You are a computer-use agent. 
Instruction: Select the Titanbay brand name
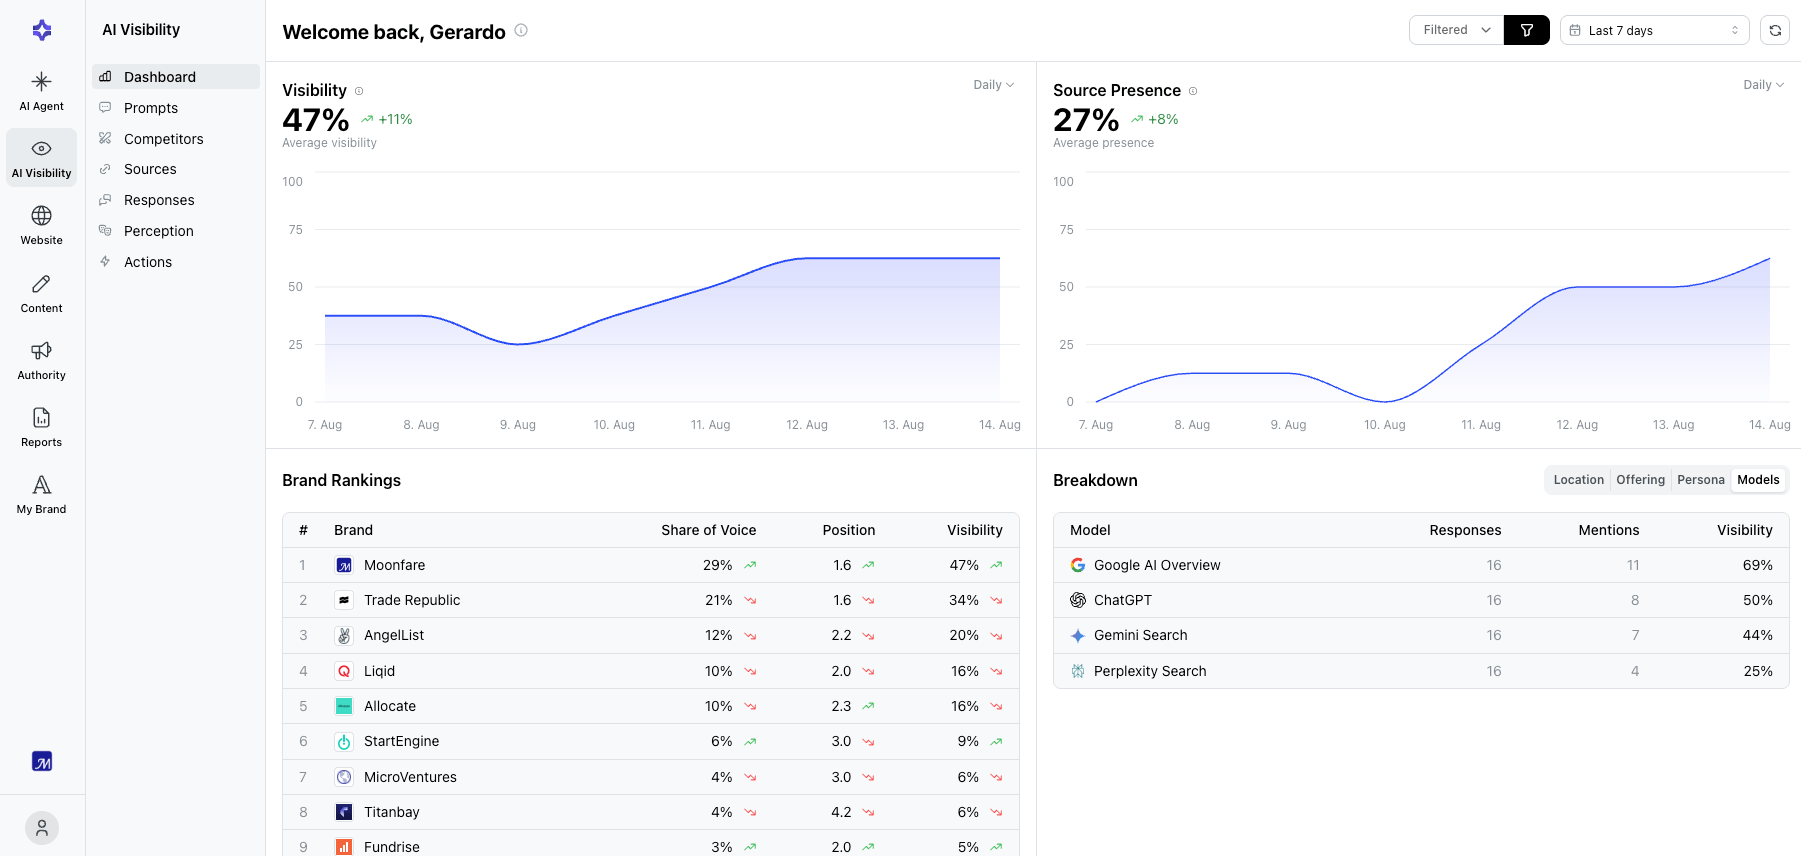(x=391, y=812)
